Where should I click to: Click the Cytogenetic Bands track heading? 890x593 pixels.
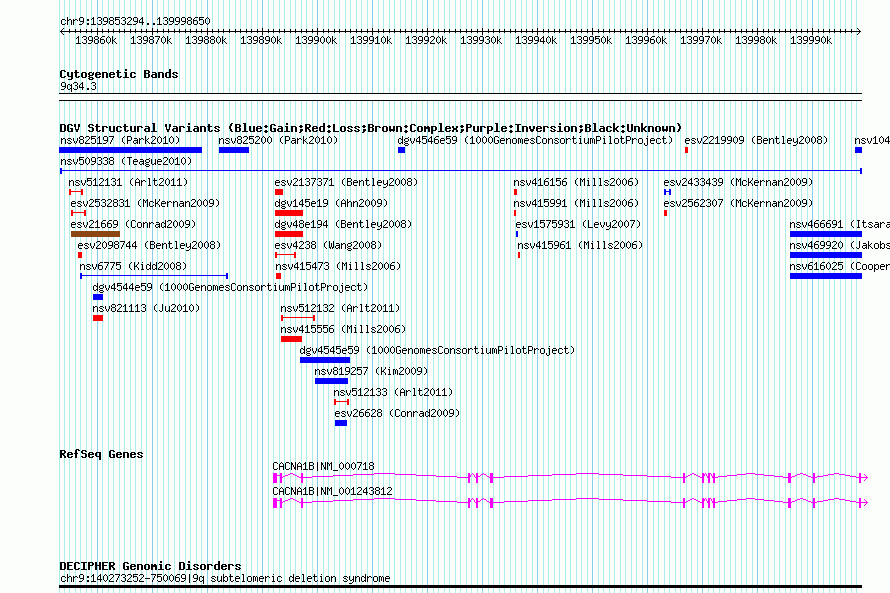coord(119,74)
